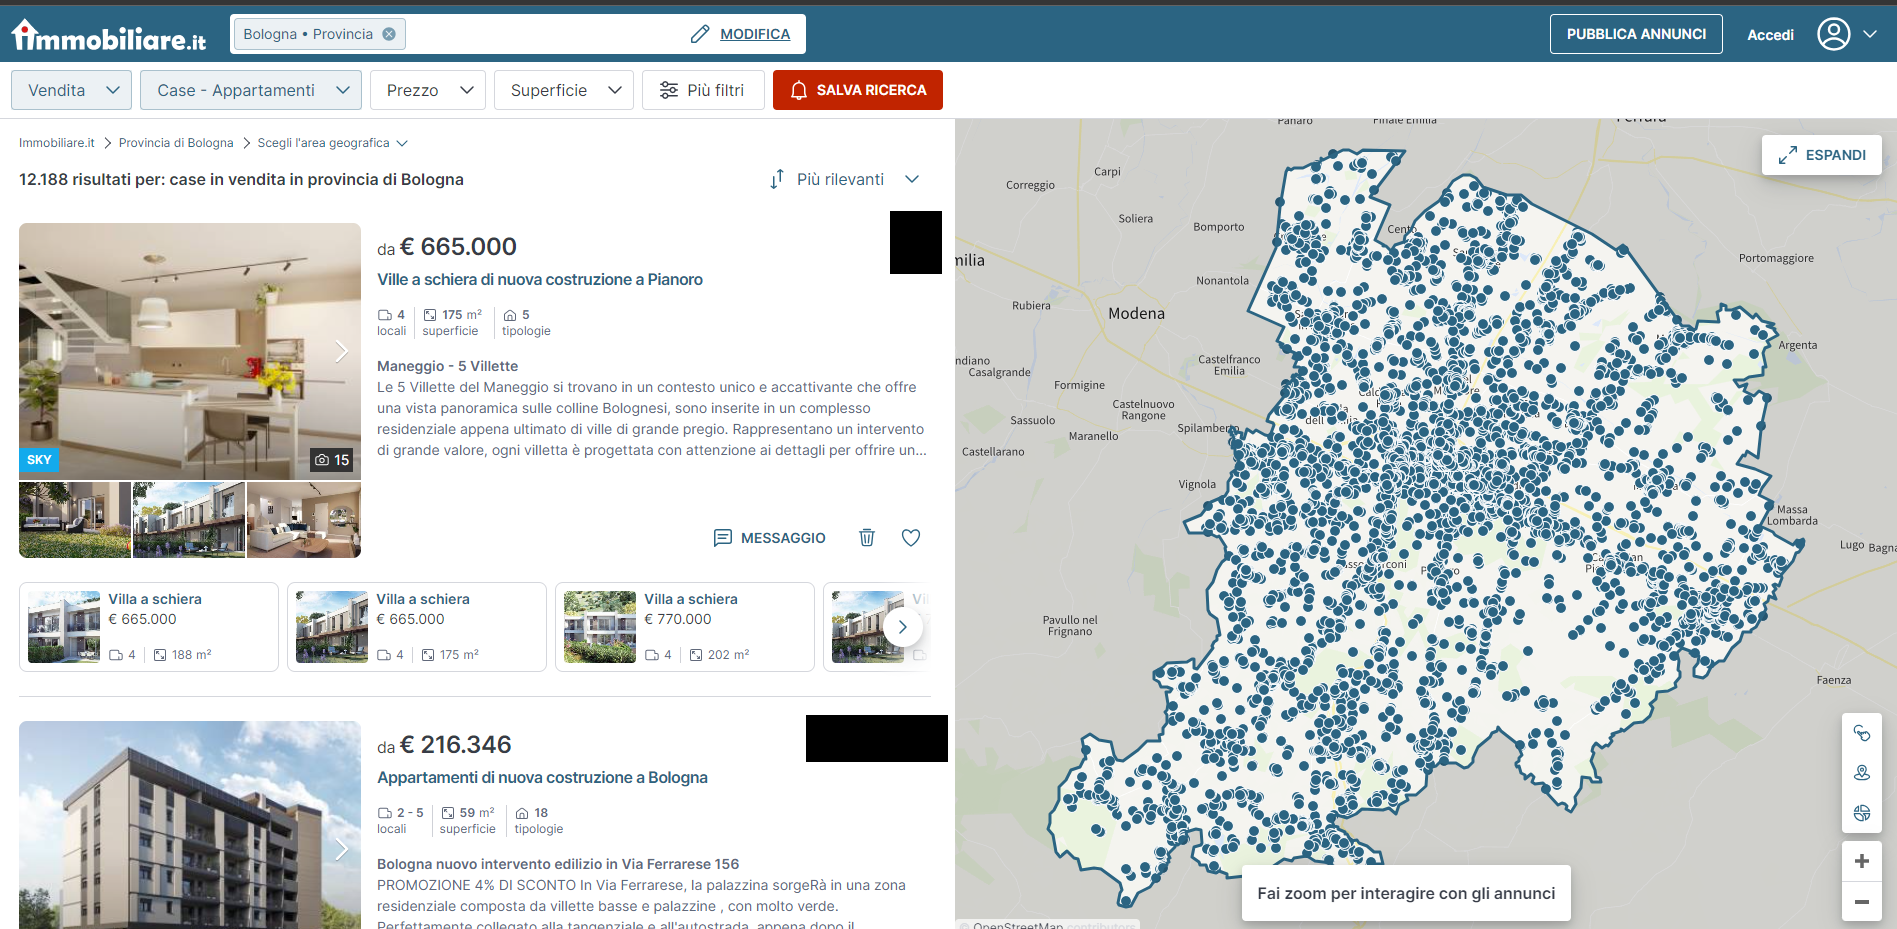Open the Bologna apartment building photo

pyautogui.click(x=190, y=825)
